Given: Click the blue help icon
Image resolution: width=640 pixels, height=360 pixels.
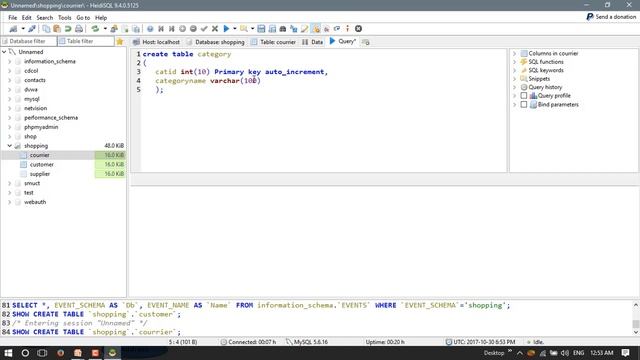Looking at the screenshot, I should (150, 29).
